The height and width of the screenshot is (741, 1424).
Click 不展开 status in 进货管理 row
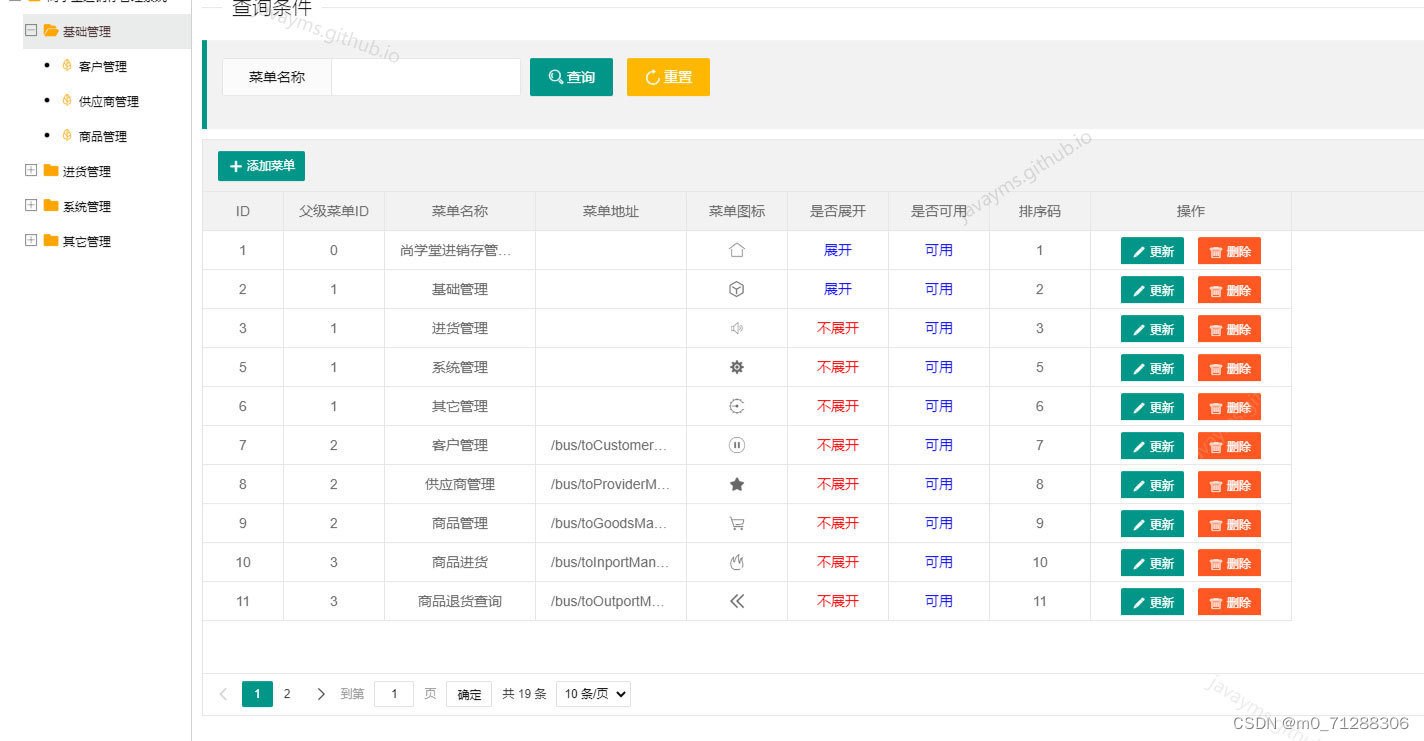[838, 328]
